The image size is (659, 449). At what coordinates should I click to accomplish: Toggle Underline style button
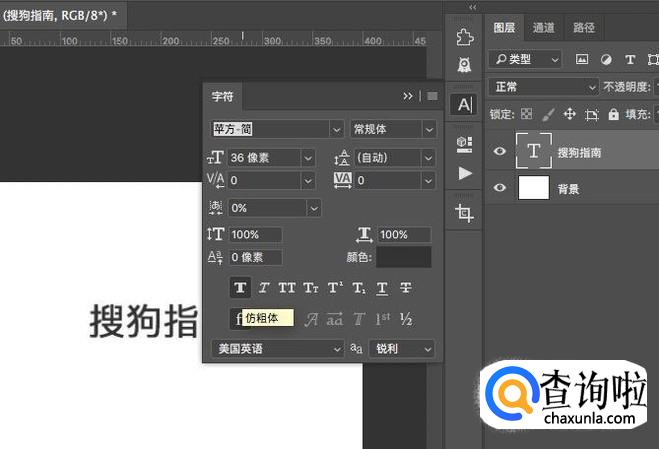click(x=382, y=288)
